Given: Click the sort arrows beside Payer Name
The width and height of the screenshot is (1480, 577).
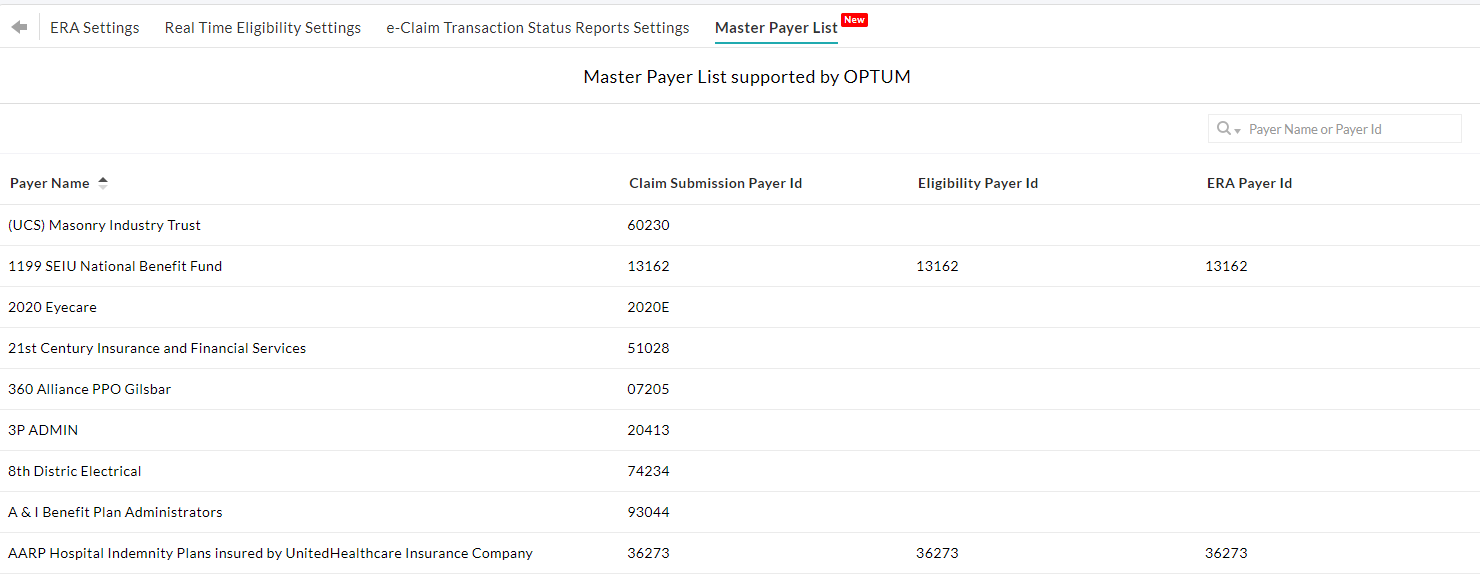Looking at the screenshot, I should click(101, 182).
